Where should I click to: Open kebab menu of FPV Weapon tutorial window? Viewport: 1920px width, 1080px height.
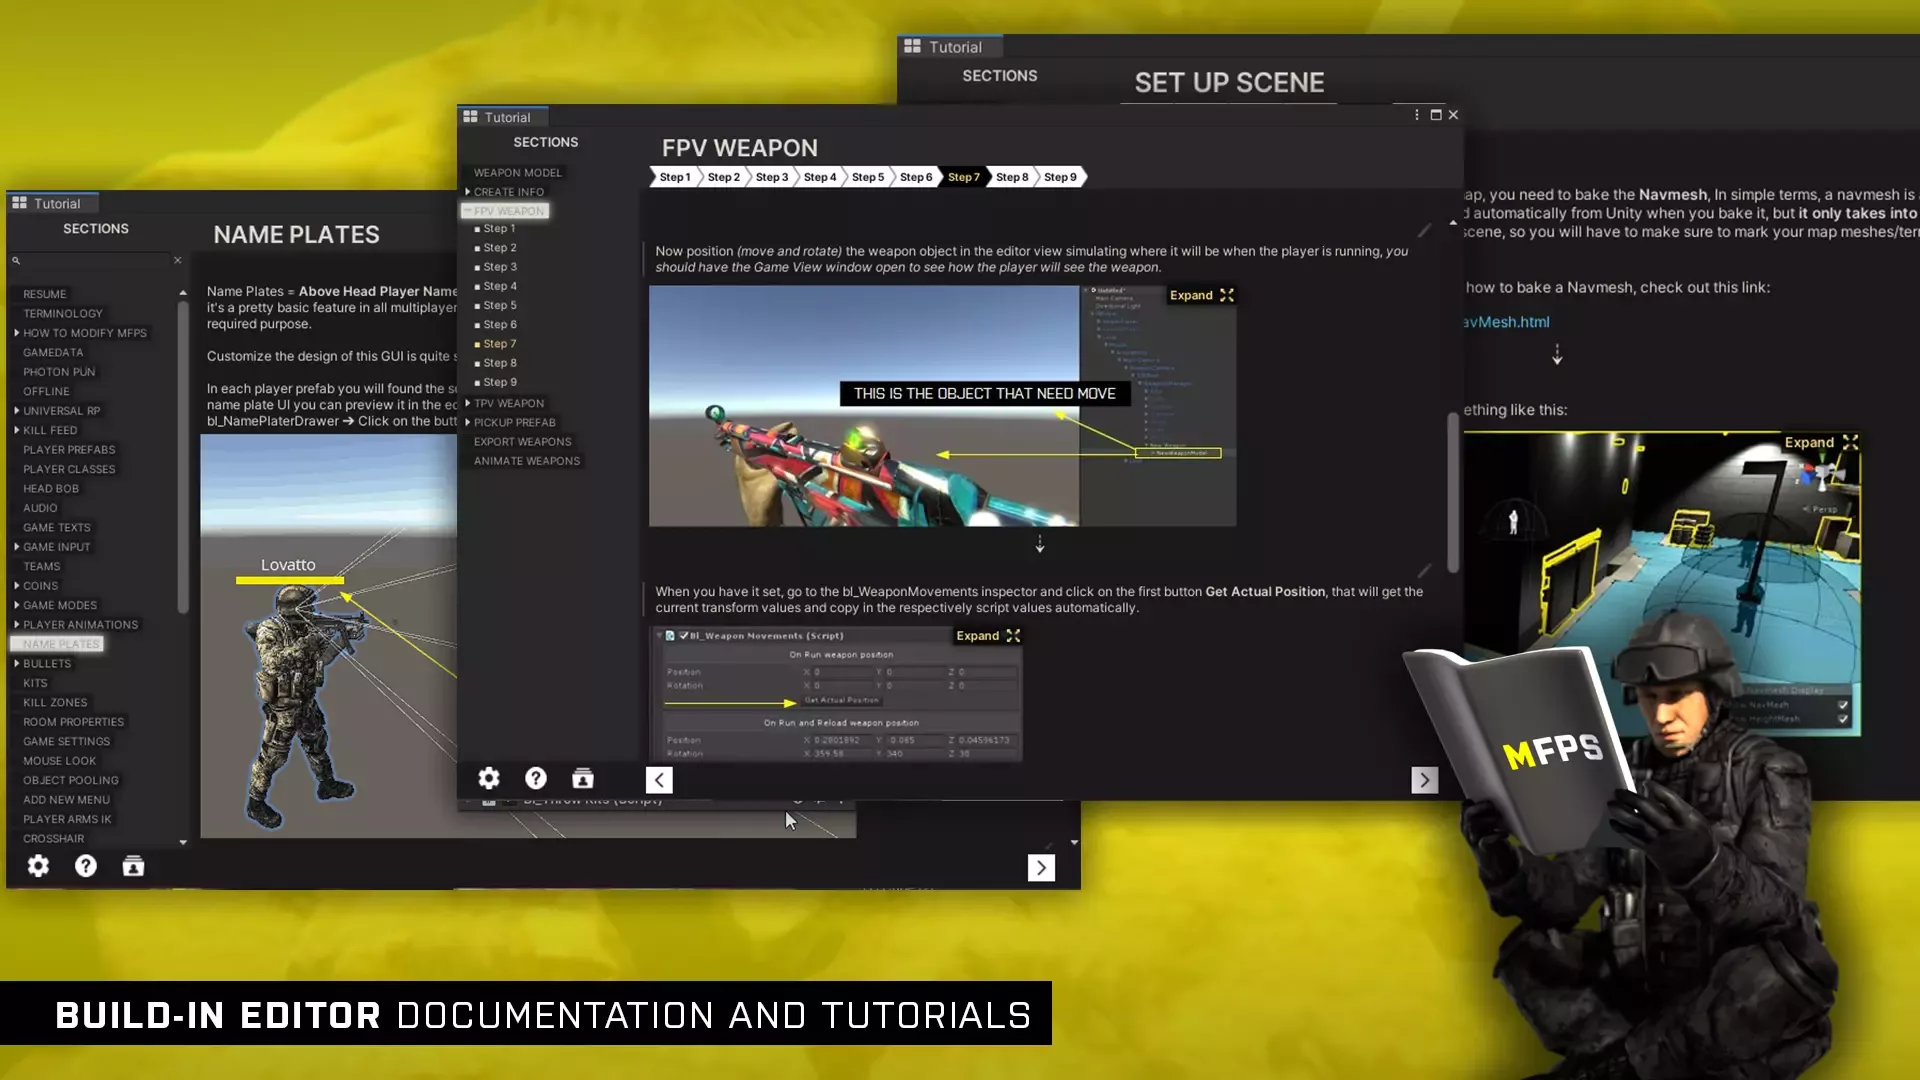(x=1417, y=115)
